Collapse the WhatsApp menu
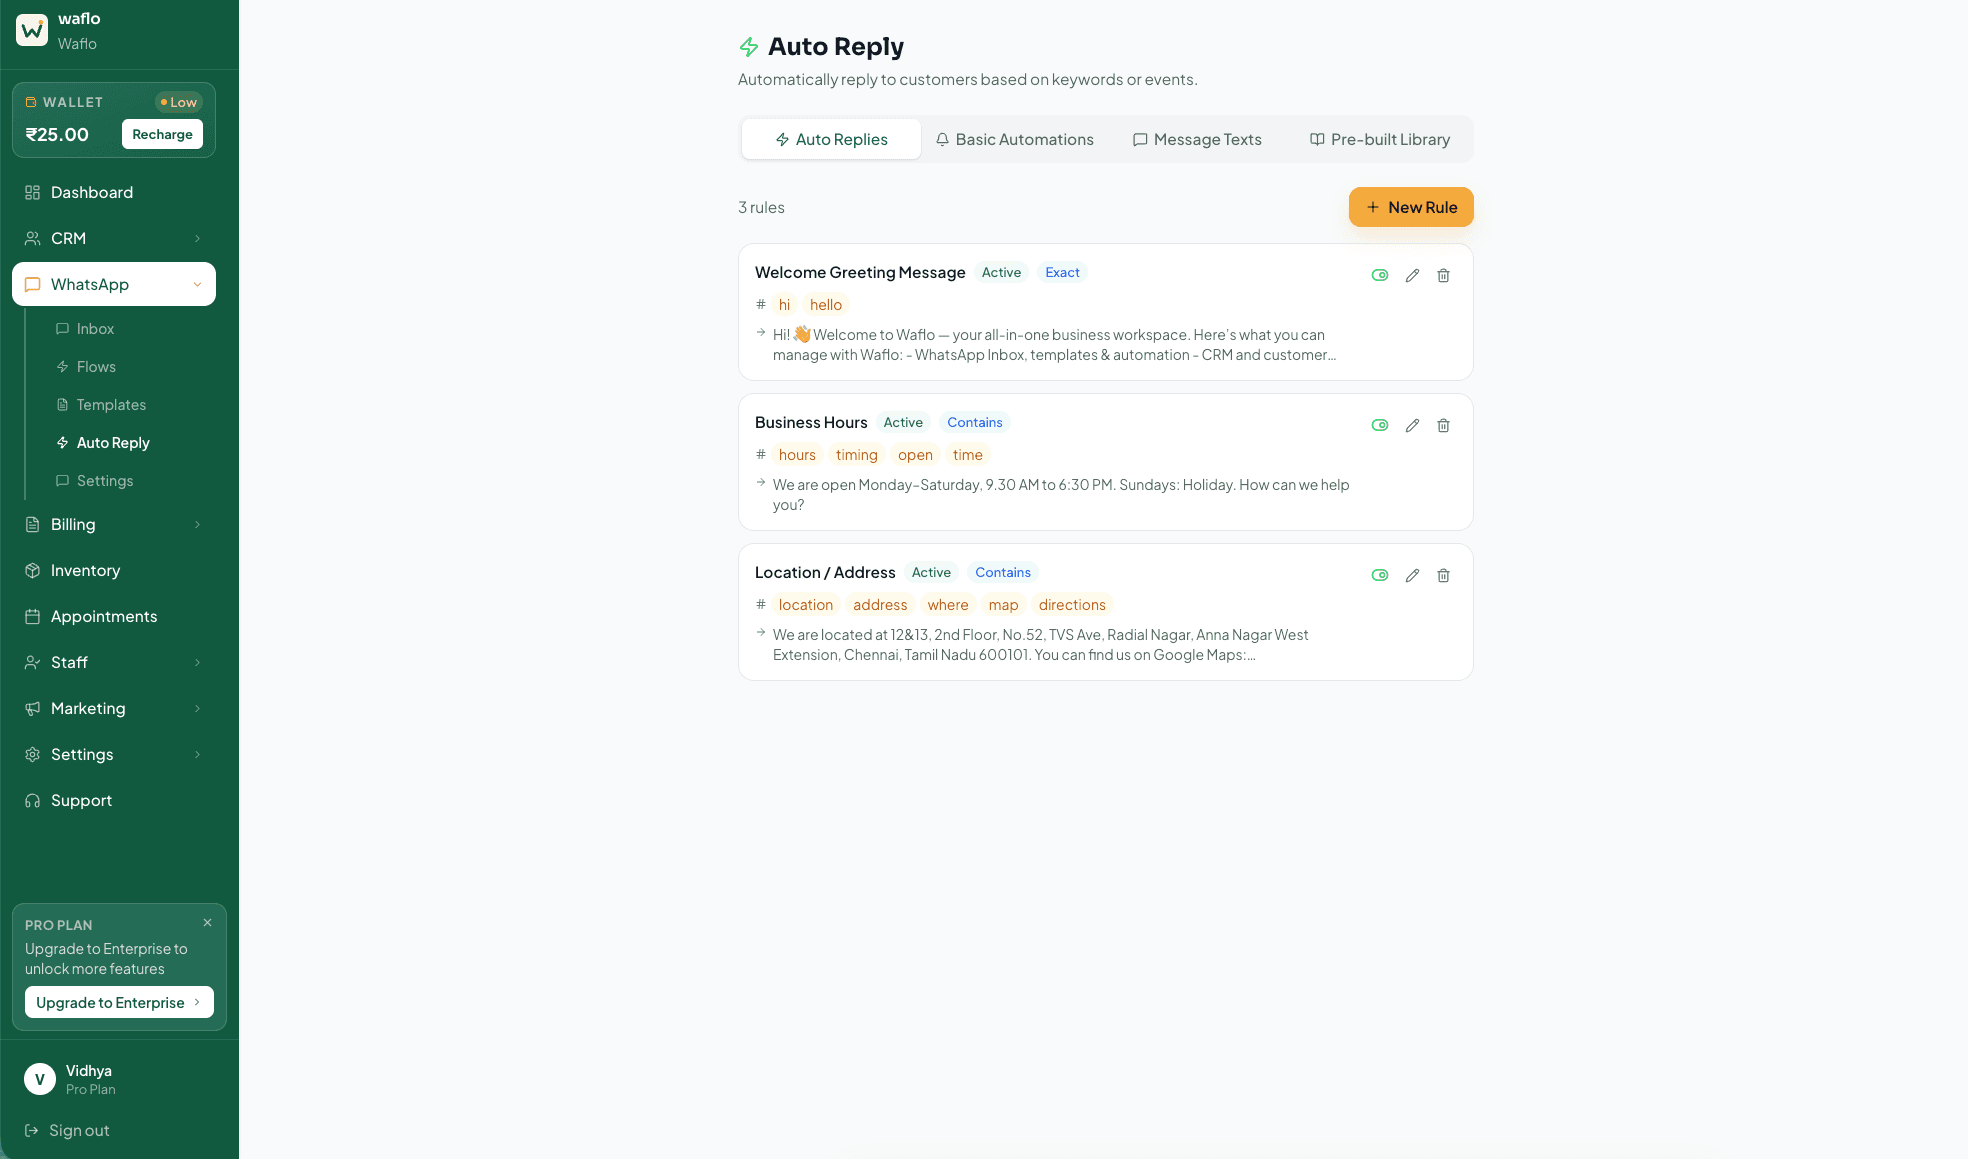This screenshot has width=1968, height=1159. point(114,284)
